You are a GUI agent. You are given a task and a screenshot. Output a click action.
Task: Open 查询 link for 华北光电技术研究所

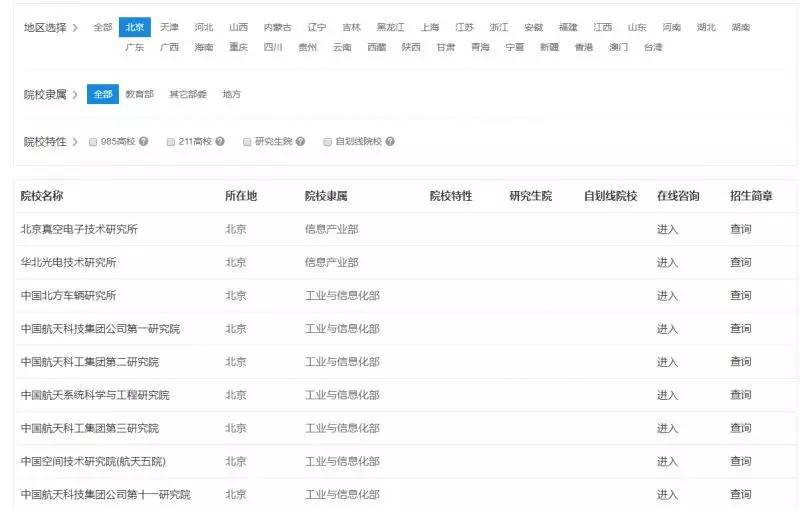click(x=740, y=262)
